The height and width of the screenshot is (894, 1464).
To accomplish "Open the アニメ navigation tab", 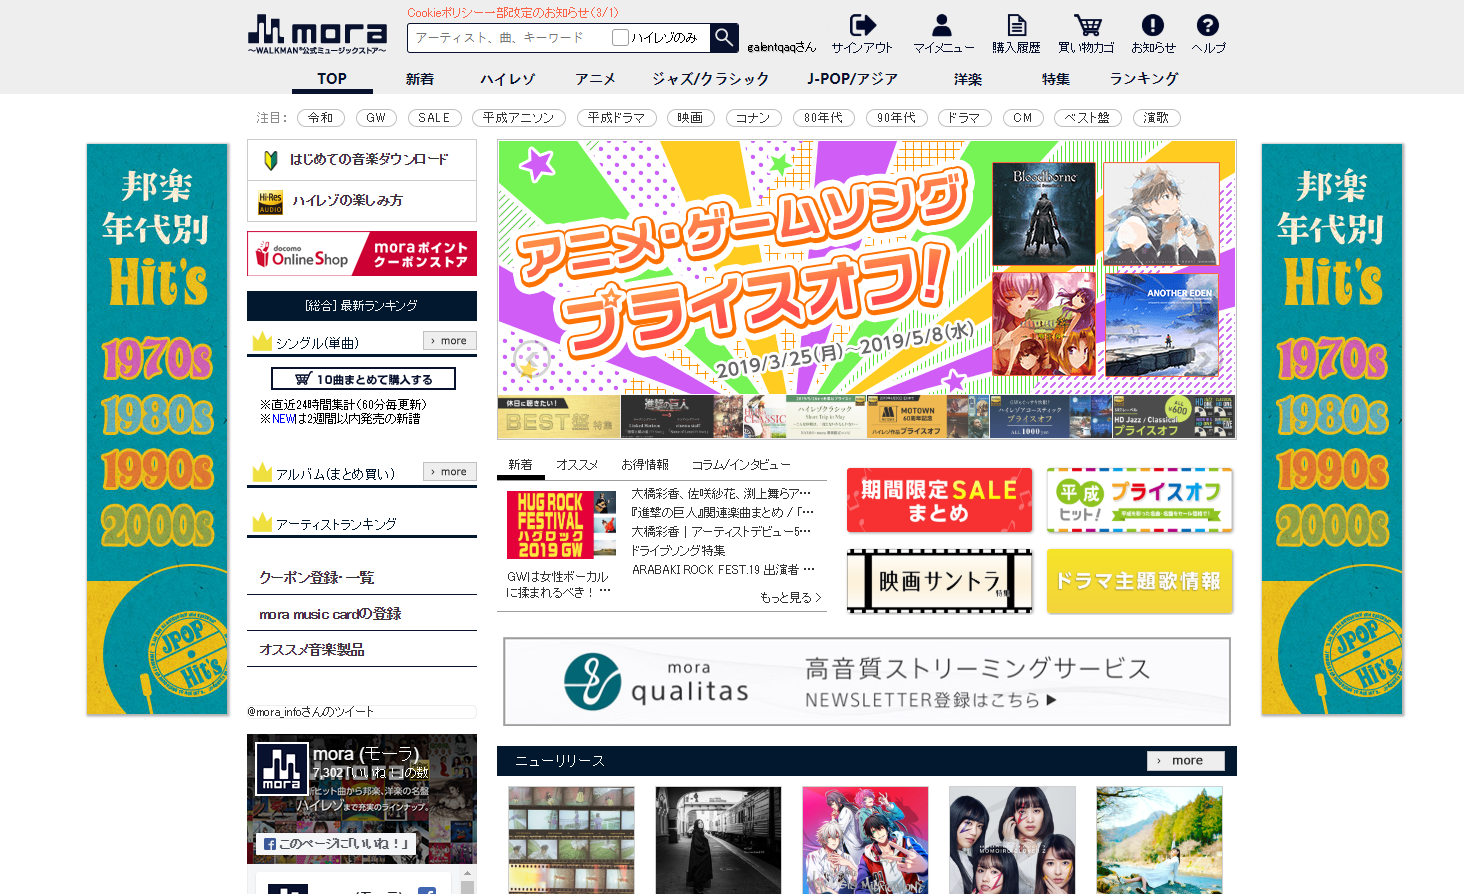I will [595, 79].
